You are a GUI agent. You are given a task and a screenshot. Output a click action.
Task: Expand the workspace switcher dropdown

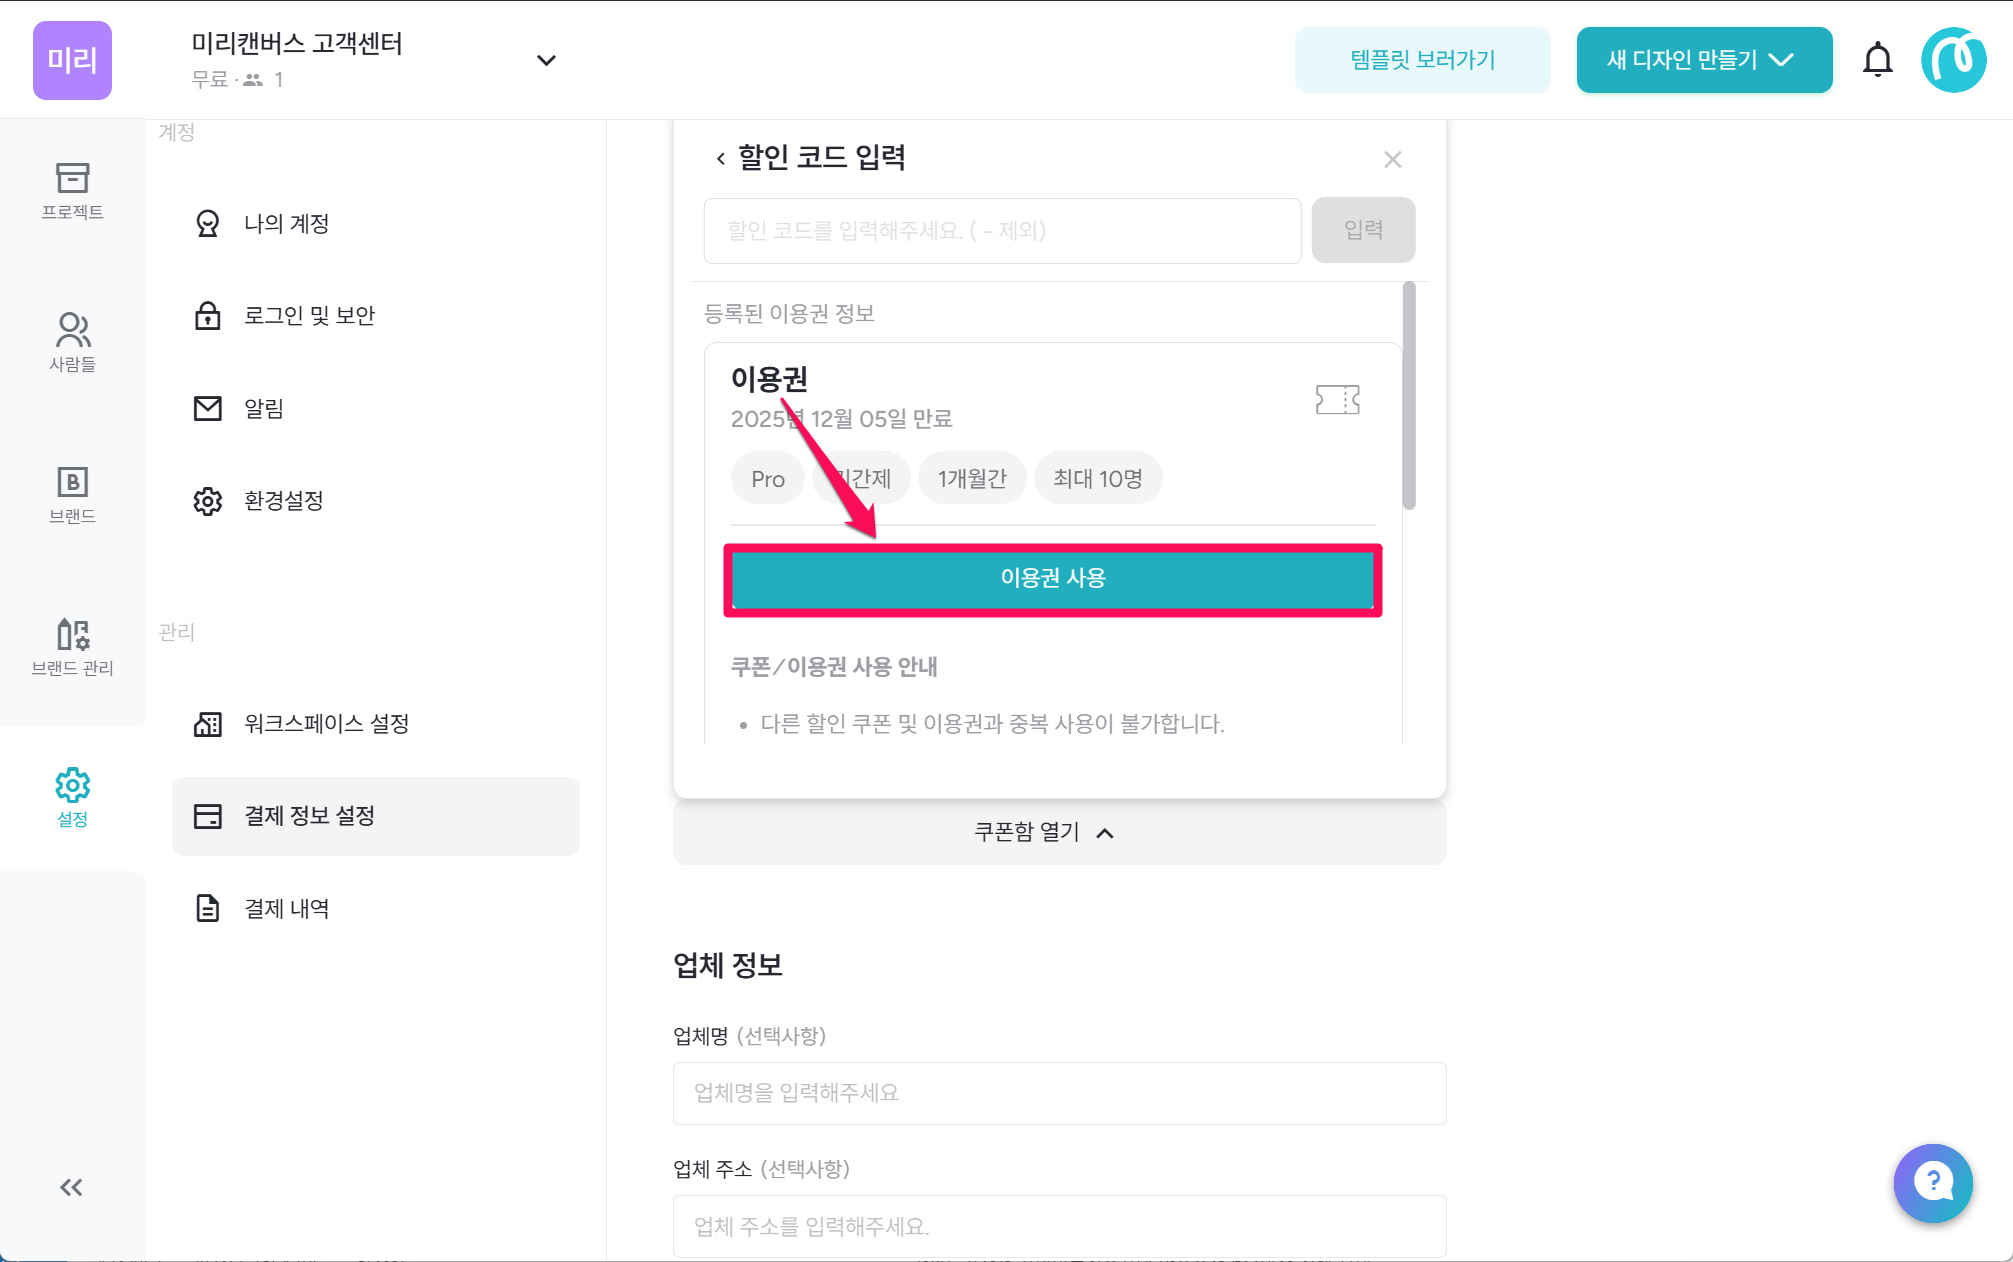(x=546, y=60)
